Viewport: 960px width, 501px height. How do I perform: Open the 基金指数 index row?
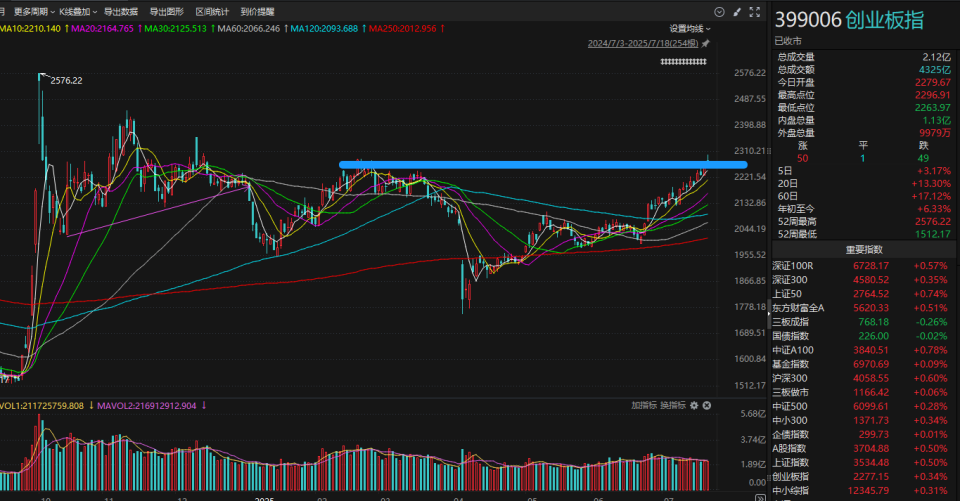(x=860, y=364)
